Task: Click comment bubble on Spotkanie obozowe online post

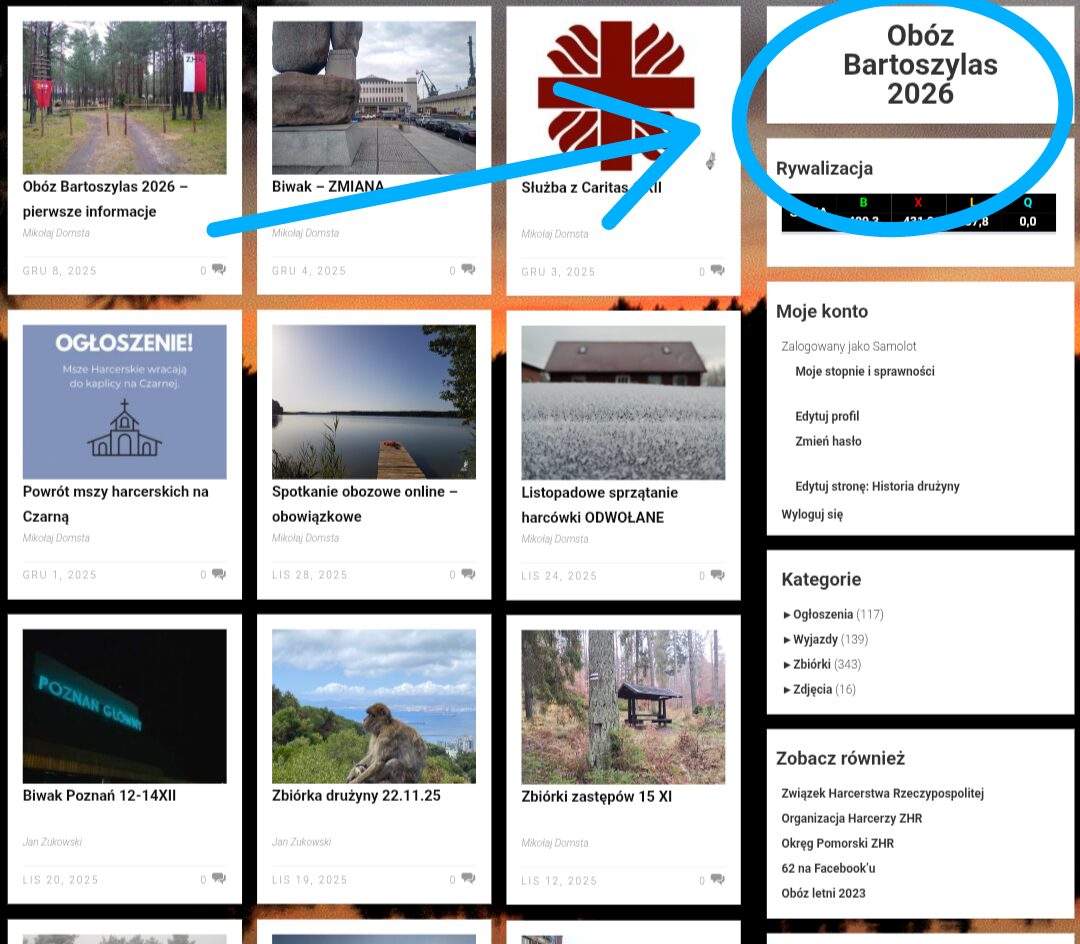Action: point(468,574)
